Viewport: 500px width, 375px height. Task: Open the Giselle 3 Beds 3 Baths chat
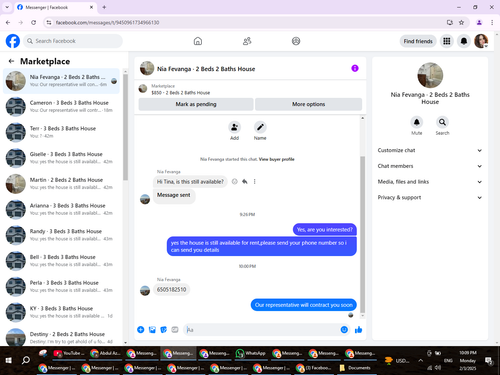click(62, 158)
